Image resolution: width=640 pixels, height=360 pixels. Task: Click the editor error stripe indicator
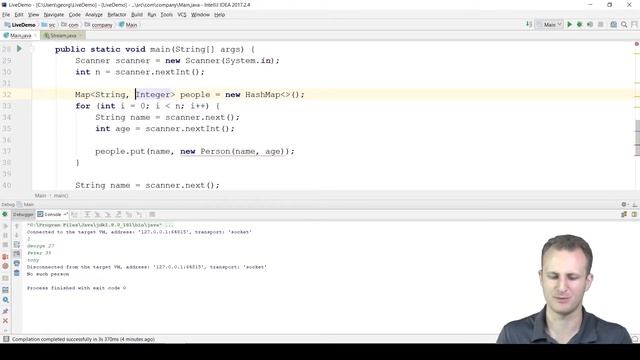[636, 44]
